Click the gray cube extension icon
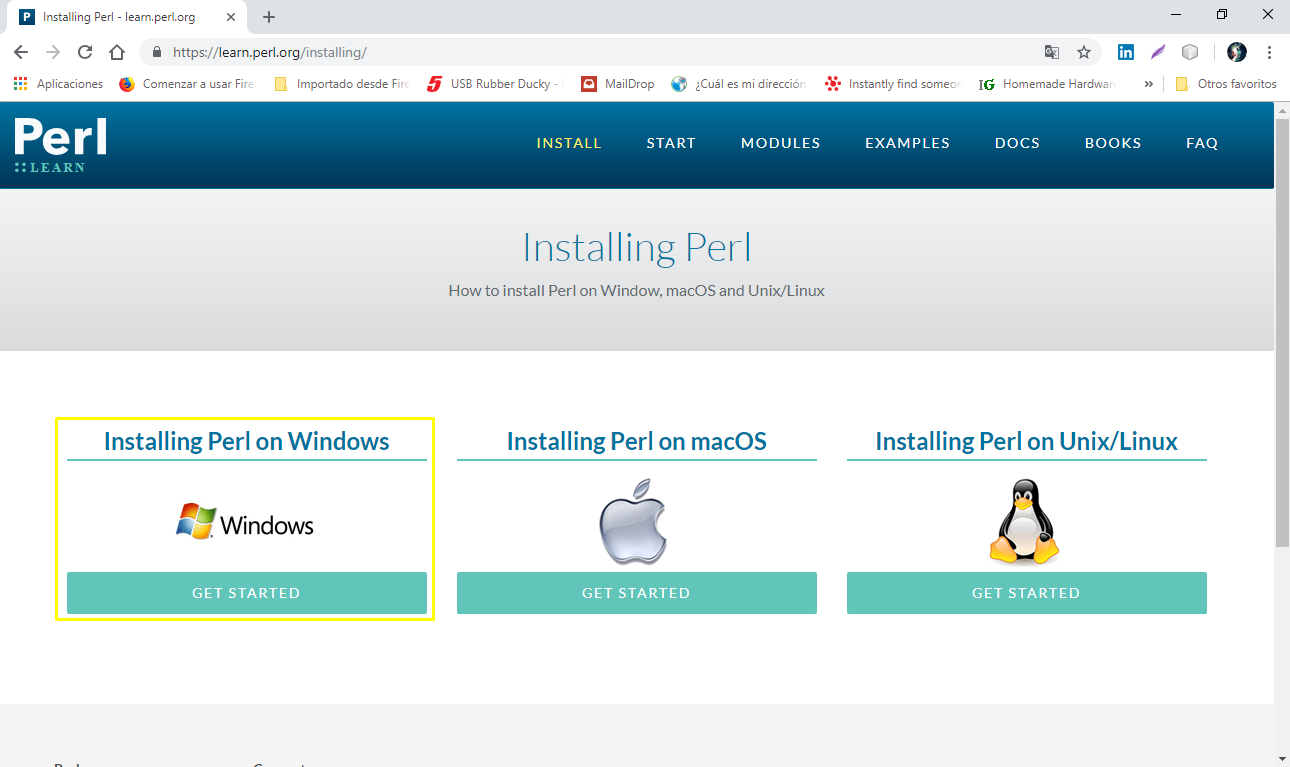The width and height of the screenshot is (1290, 767). [1190, 52]
